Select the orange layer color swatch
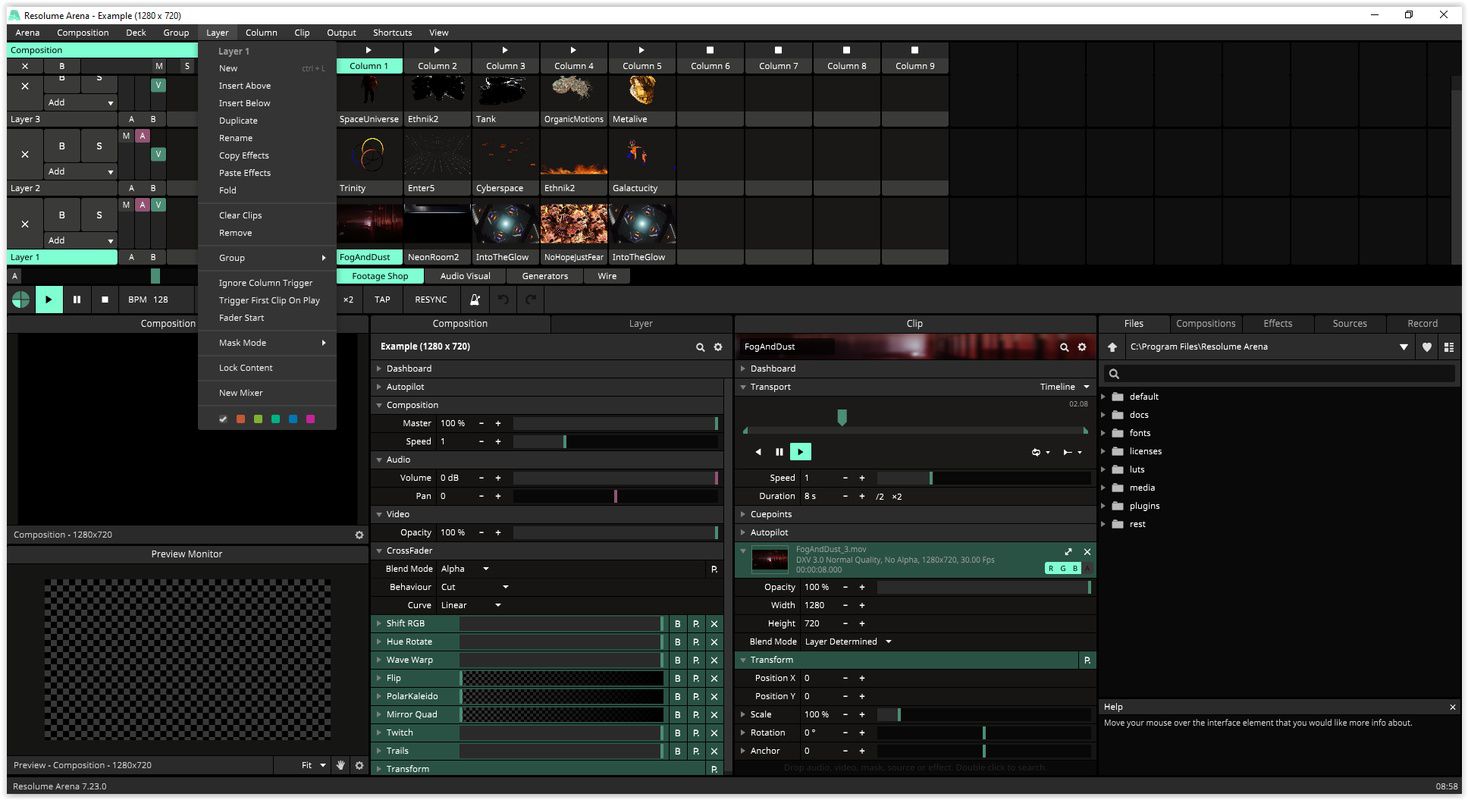This screenshot has width=1468, height=800. coord(240,419)
